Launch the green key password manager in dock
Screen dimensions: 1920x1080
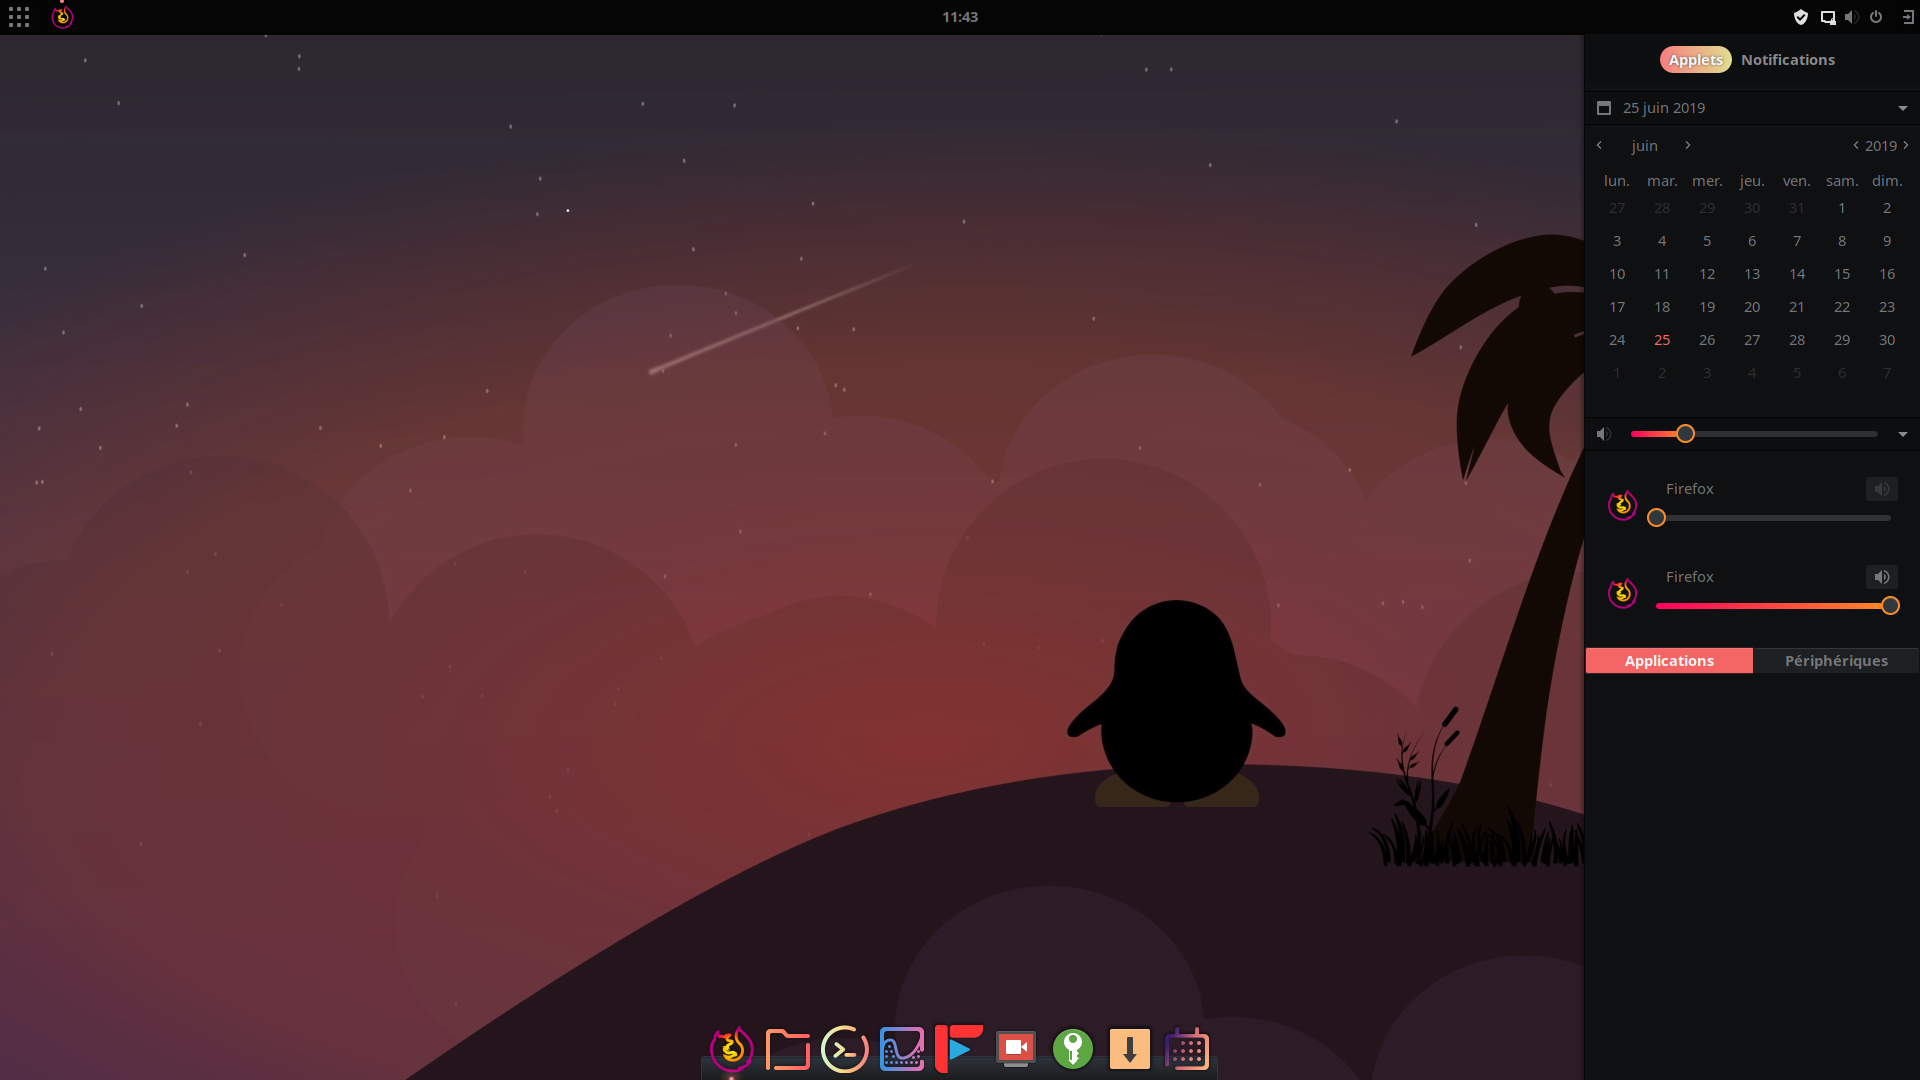[x=1073, y=1049]
